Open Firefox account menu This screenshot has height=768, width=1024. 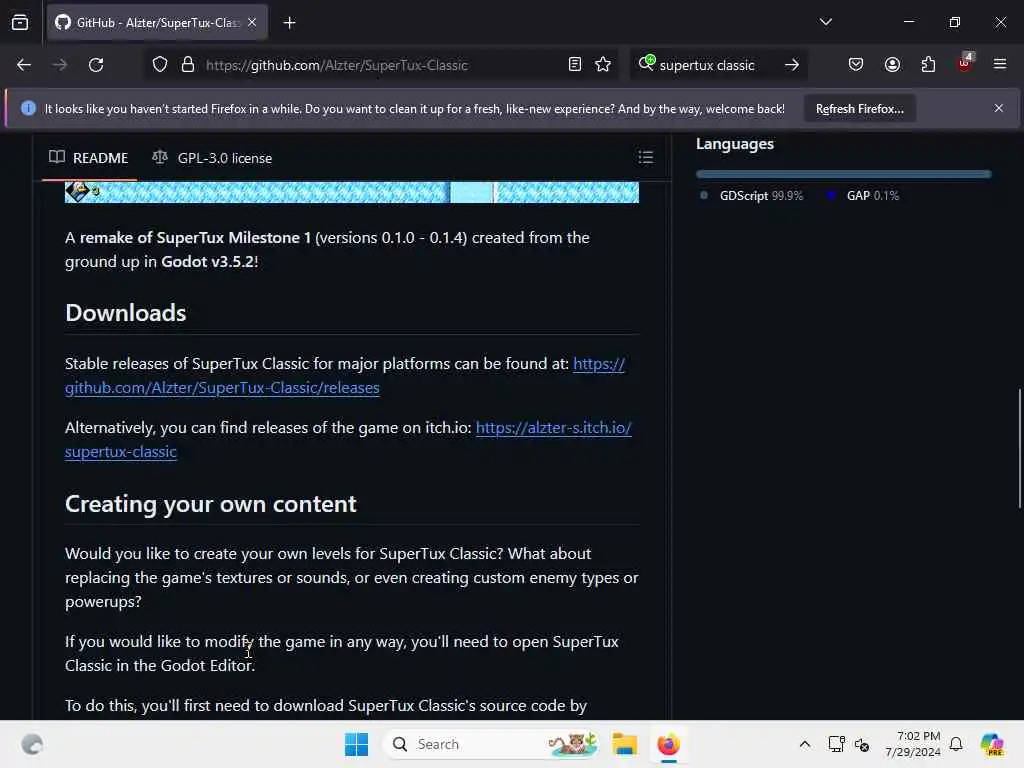point(892,65)
